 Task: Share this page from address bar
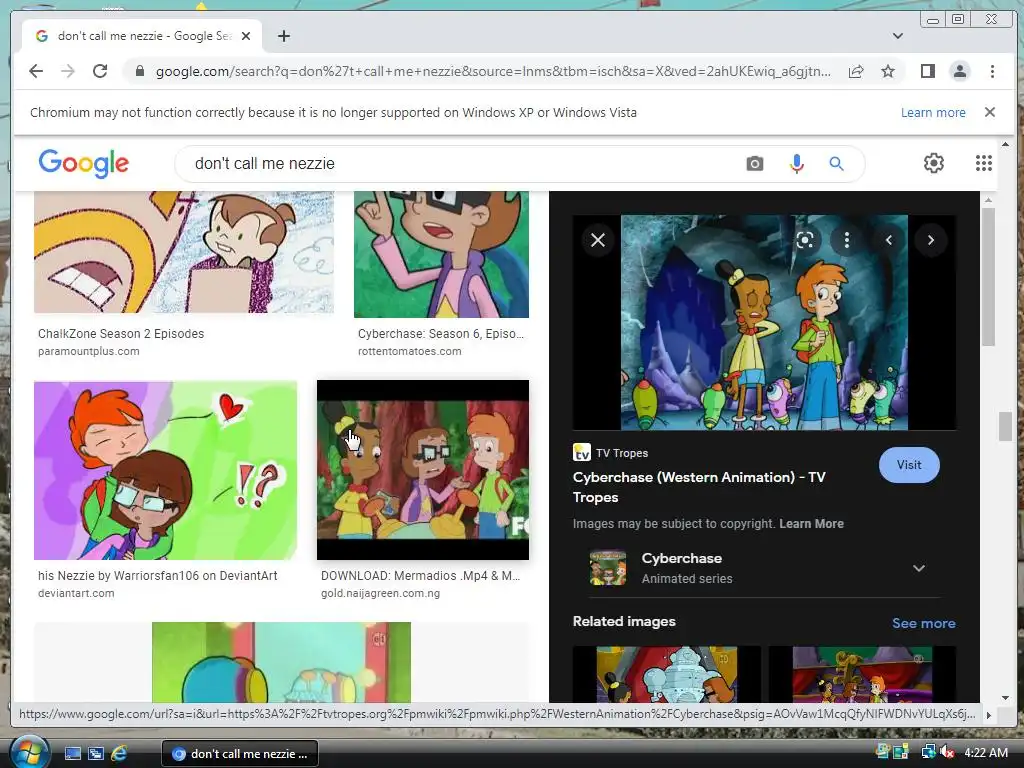(x=856, y=71)
